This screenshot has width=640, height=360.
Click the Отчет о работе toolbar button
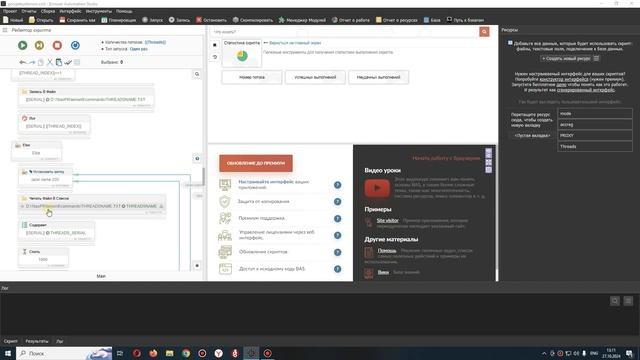(x=351, y=20)
